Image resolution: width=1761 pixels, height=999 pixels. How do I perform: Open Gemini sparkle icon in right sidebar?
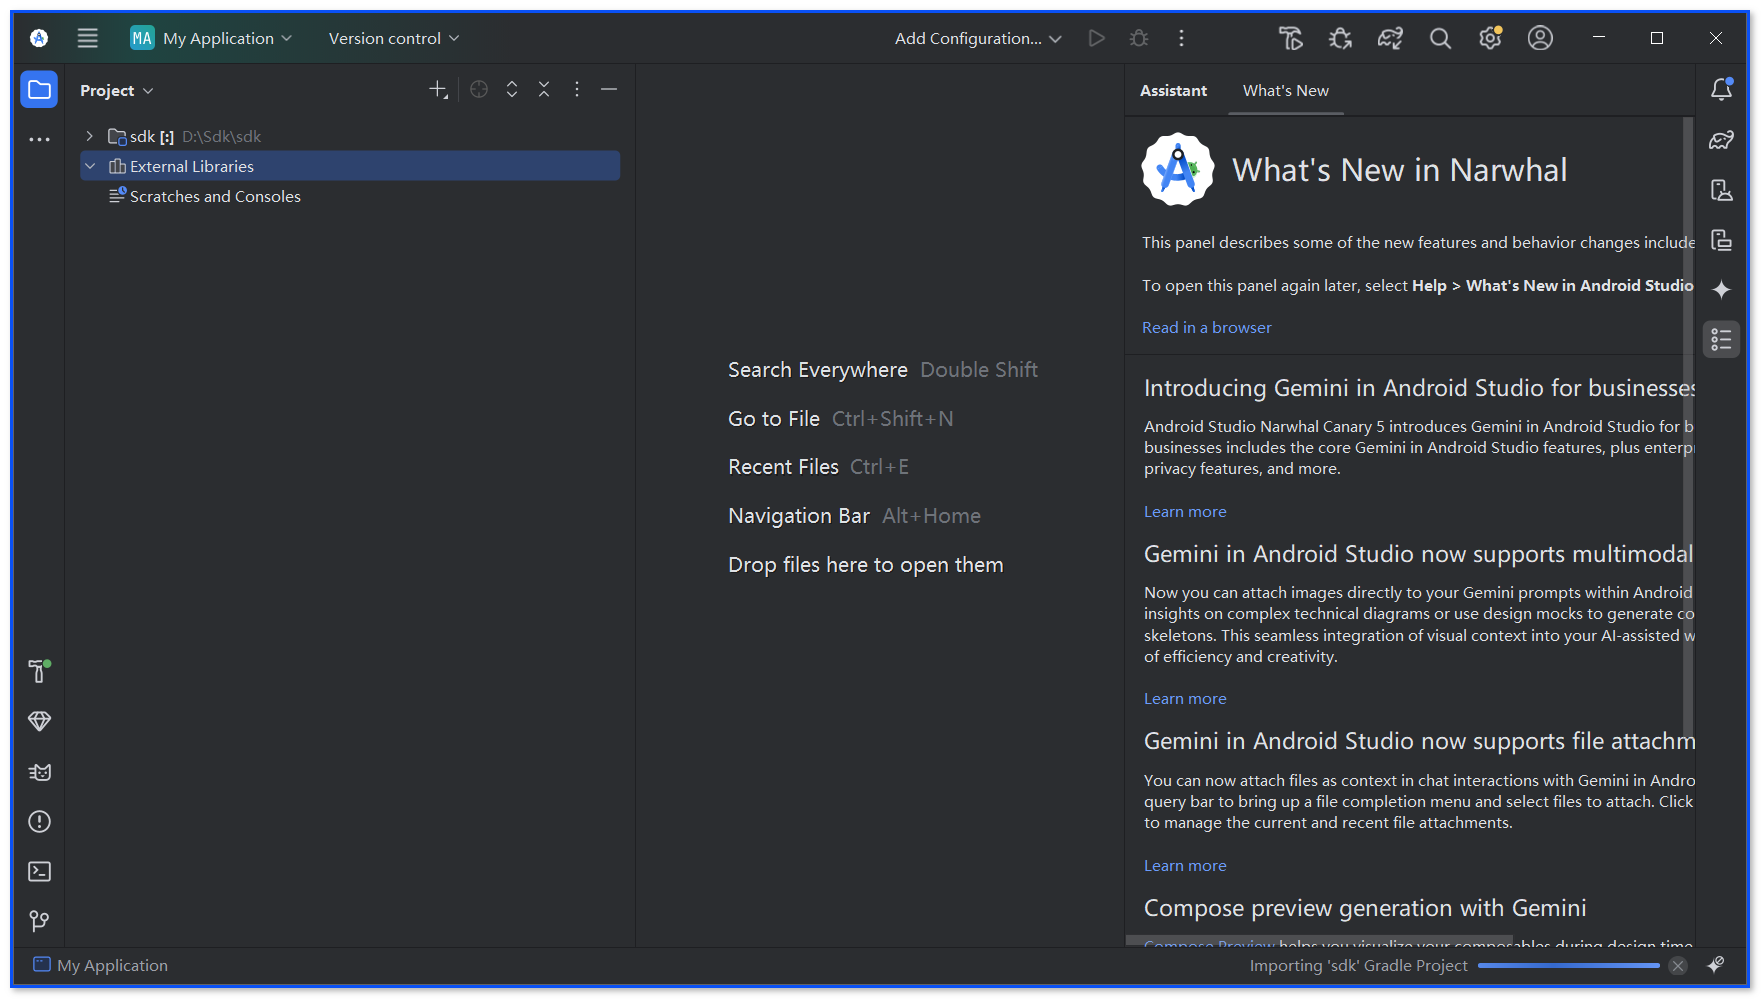(x=1721, y=289)
